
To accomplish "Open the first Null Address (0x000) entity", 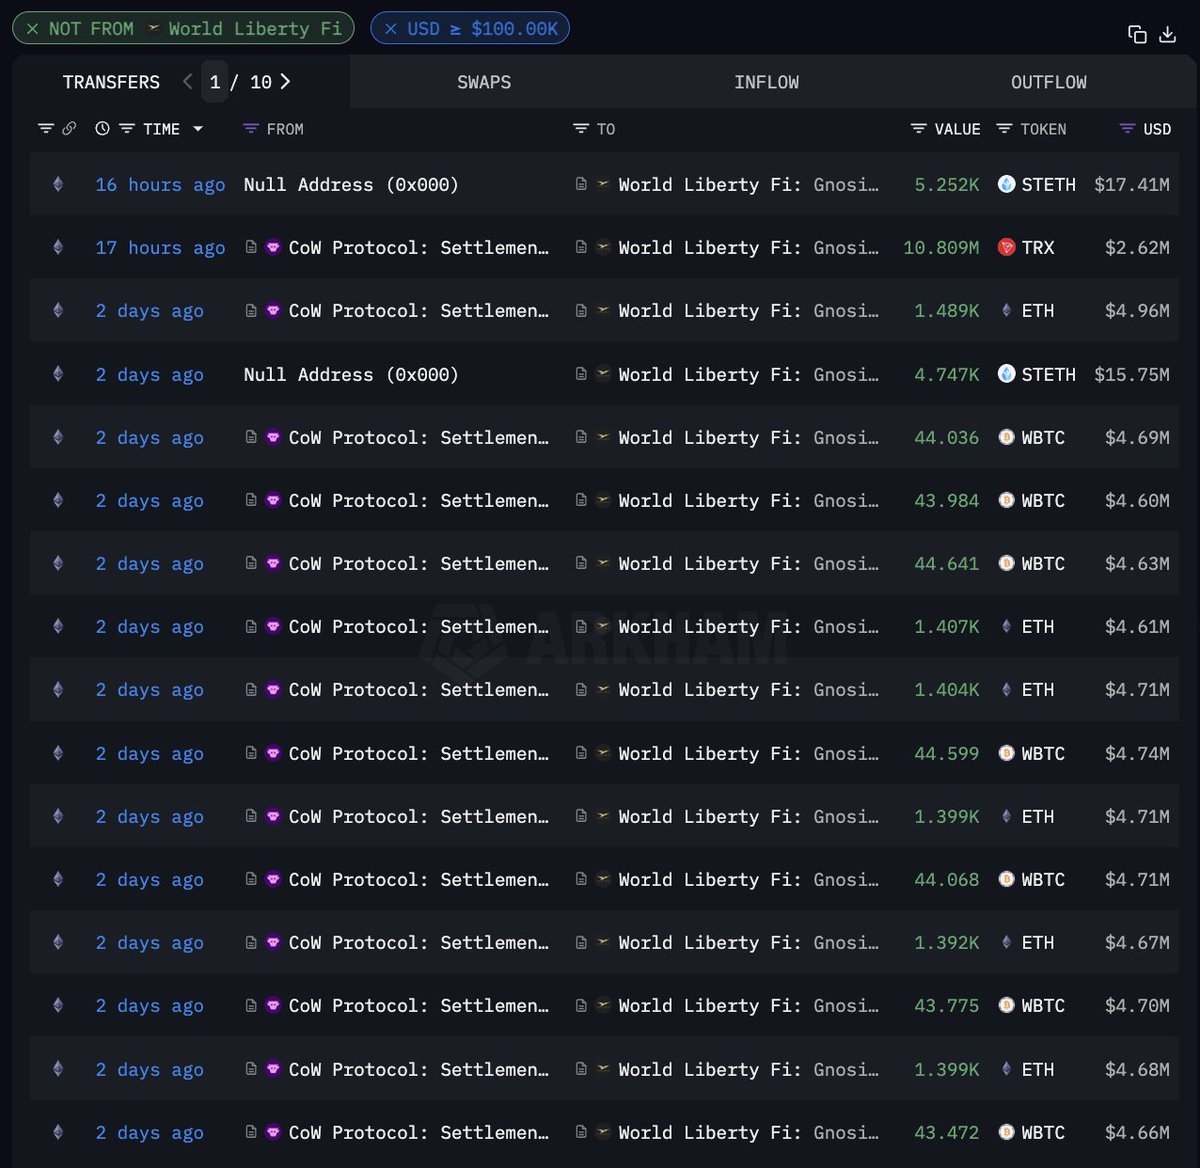I will (x=350, y=185).
